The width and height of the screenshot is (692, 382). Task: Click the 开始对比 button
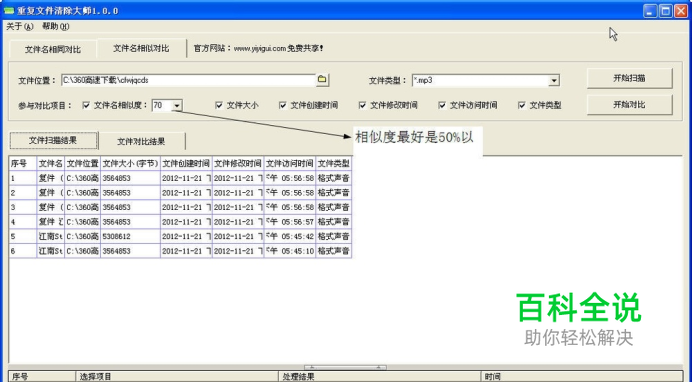point(629,105)
